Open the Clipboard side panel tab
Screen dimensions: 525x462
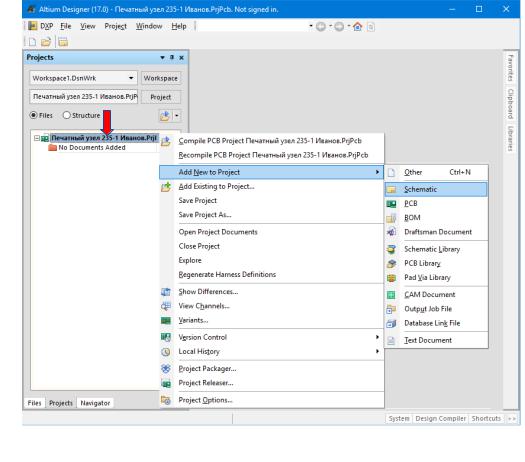(x=510, y=104)
